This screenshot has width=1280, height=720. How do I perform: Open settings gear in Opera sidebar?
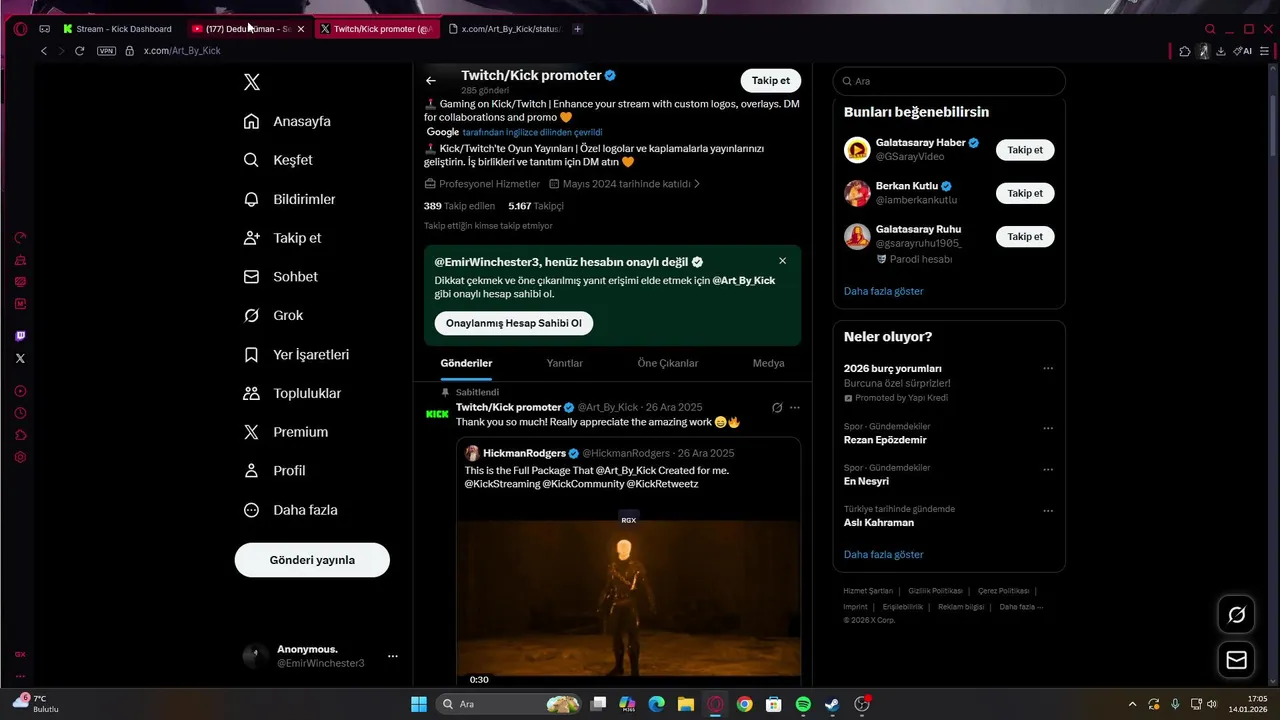tap(20, 457)
